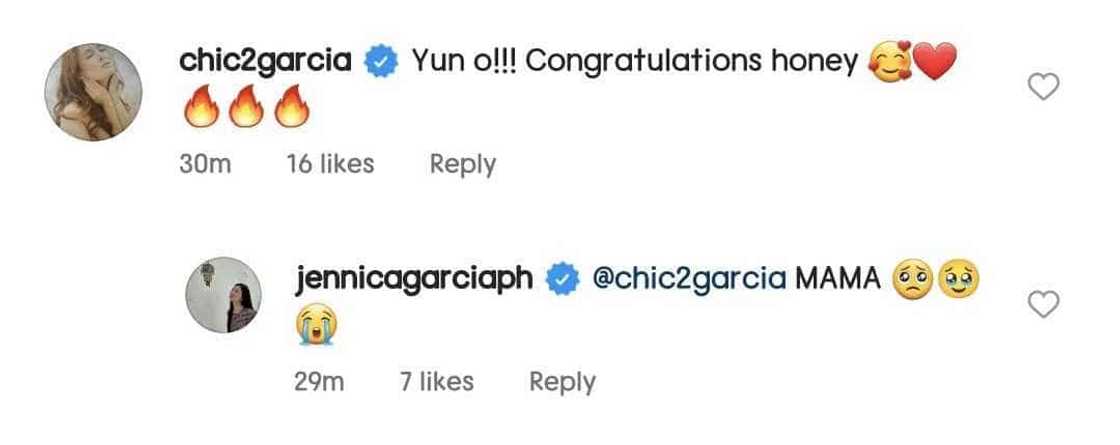This screenshot has width=1120, height=445.
Task: Like the jennicagarciaph reply with the heart
Action: (x=1044, y=305)
